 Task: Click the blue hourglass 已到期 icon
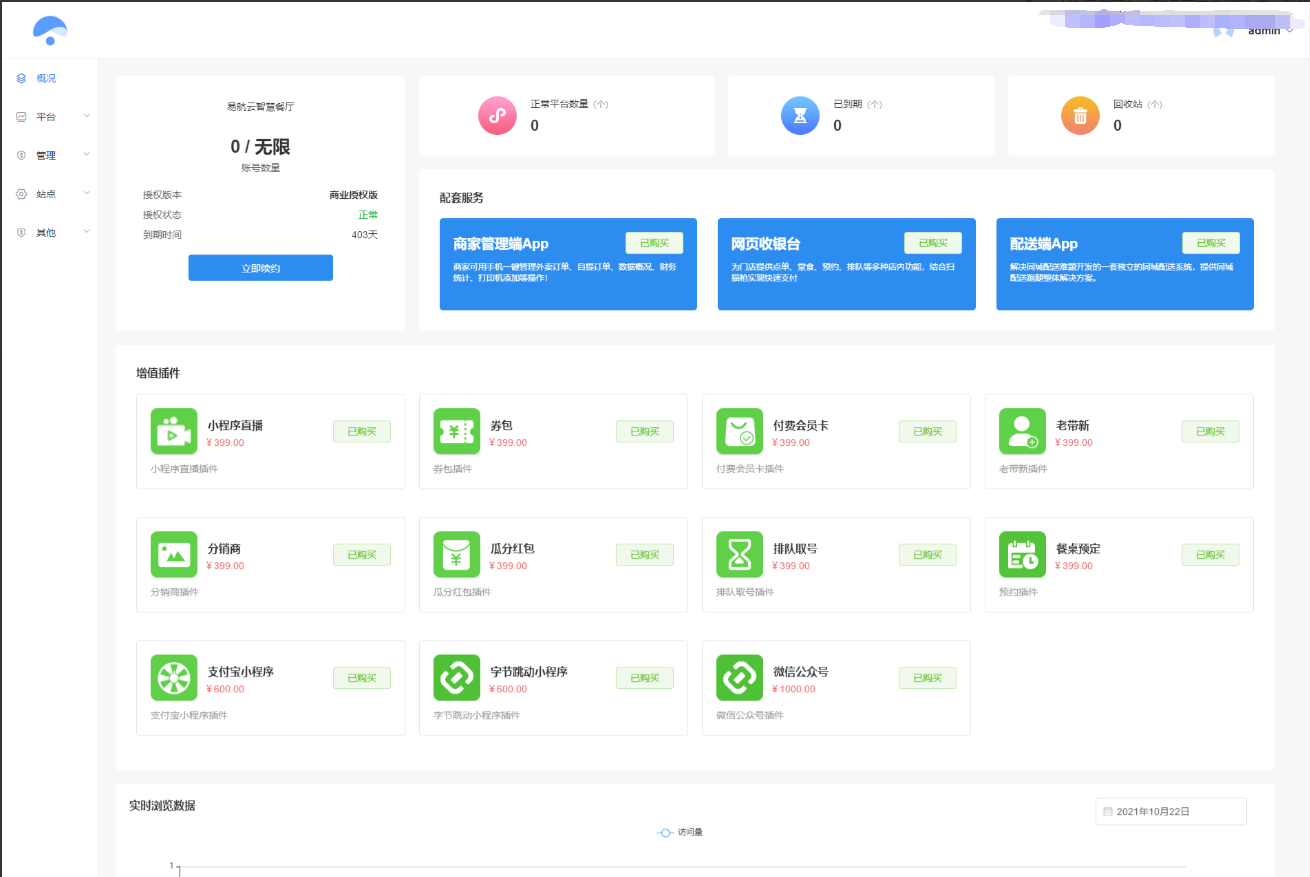(800, 116)
